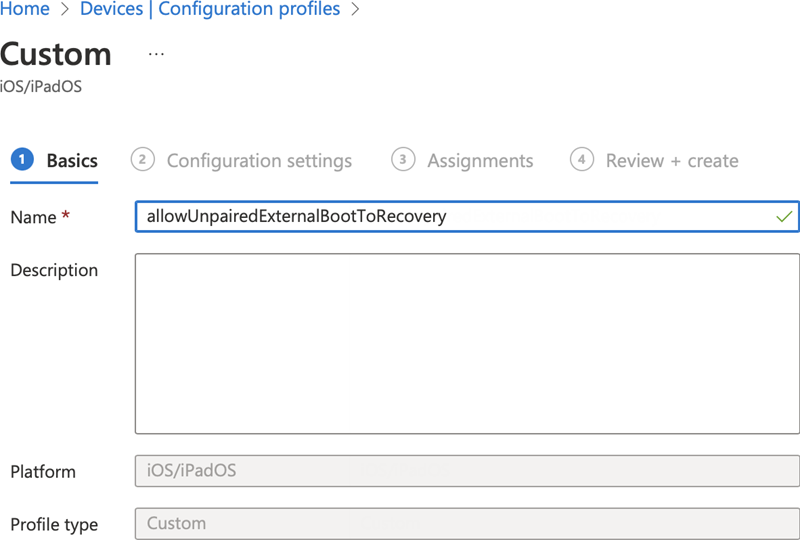Click the Name input field
800x540 pixels.
(467, 216)
